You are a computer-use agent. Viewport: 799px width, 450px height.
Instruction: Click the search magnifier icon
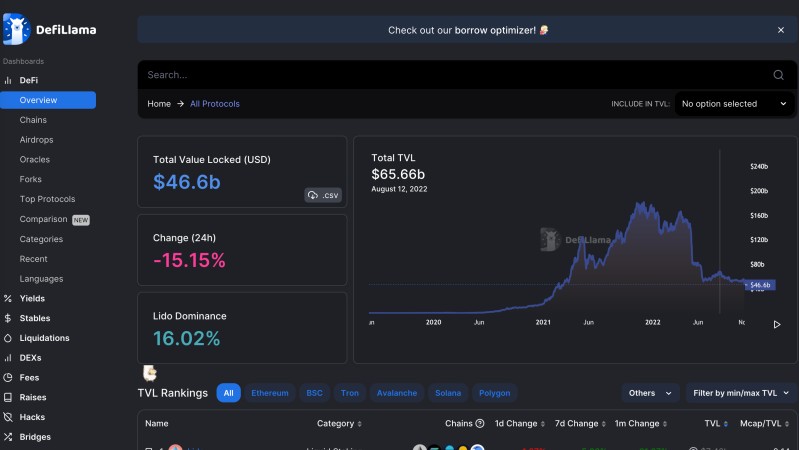tap(778, 75)
